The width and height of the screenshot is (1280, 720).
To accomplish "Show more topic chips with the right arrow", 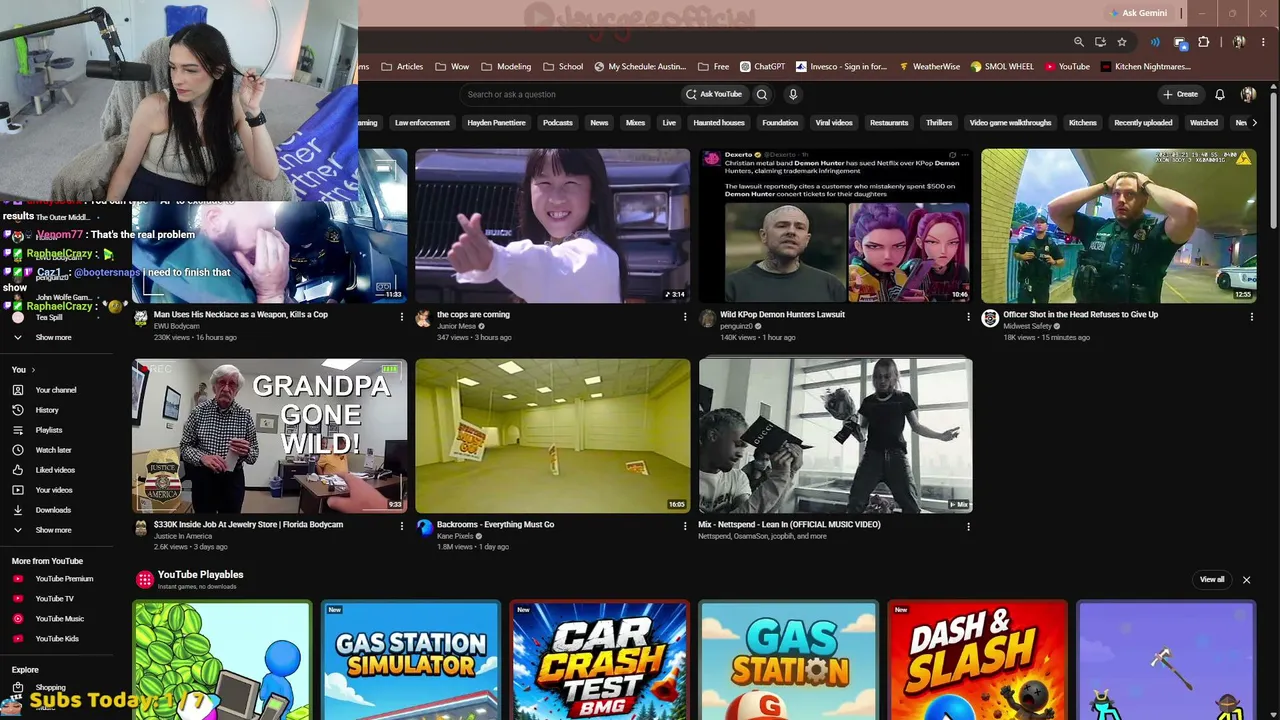I will point(1254,123).
